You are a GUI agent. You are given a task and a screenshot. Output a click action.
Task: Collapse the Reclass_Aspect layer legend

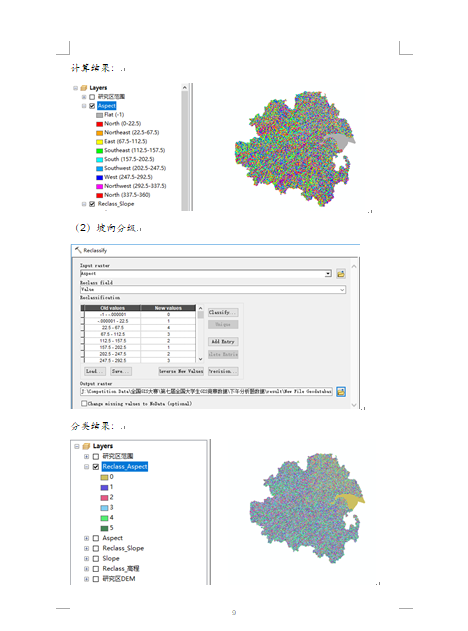click(x=87, y=467)
